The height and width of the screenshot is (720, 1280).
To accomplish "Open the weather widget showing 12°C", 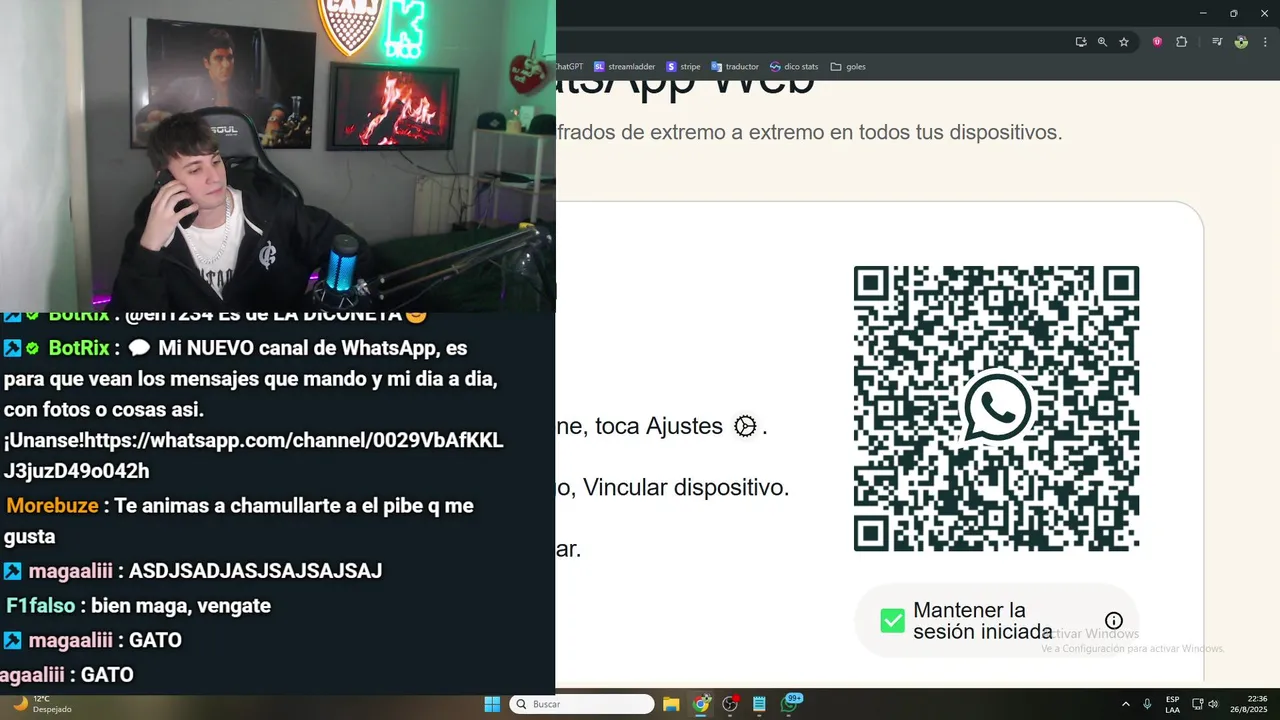I will pos(40,704).
